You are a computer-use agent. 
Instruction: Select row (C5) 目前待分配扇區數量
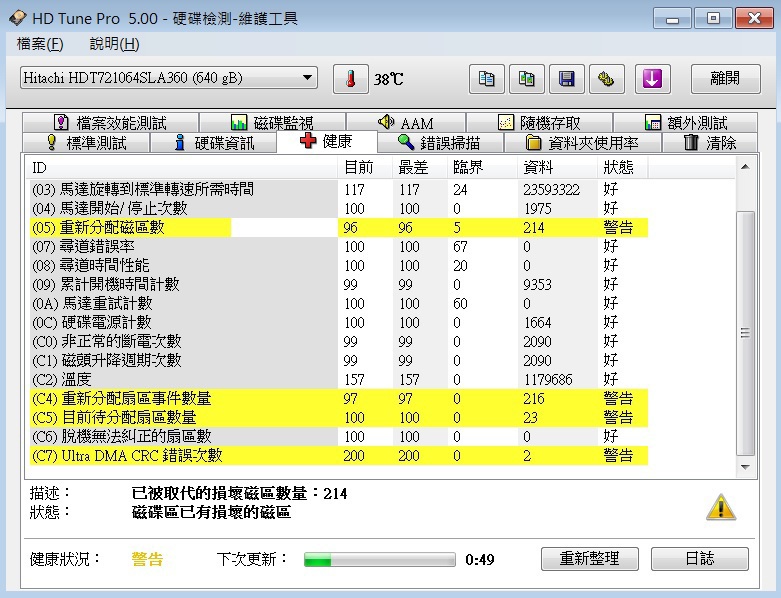pos(339,417)
